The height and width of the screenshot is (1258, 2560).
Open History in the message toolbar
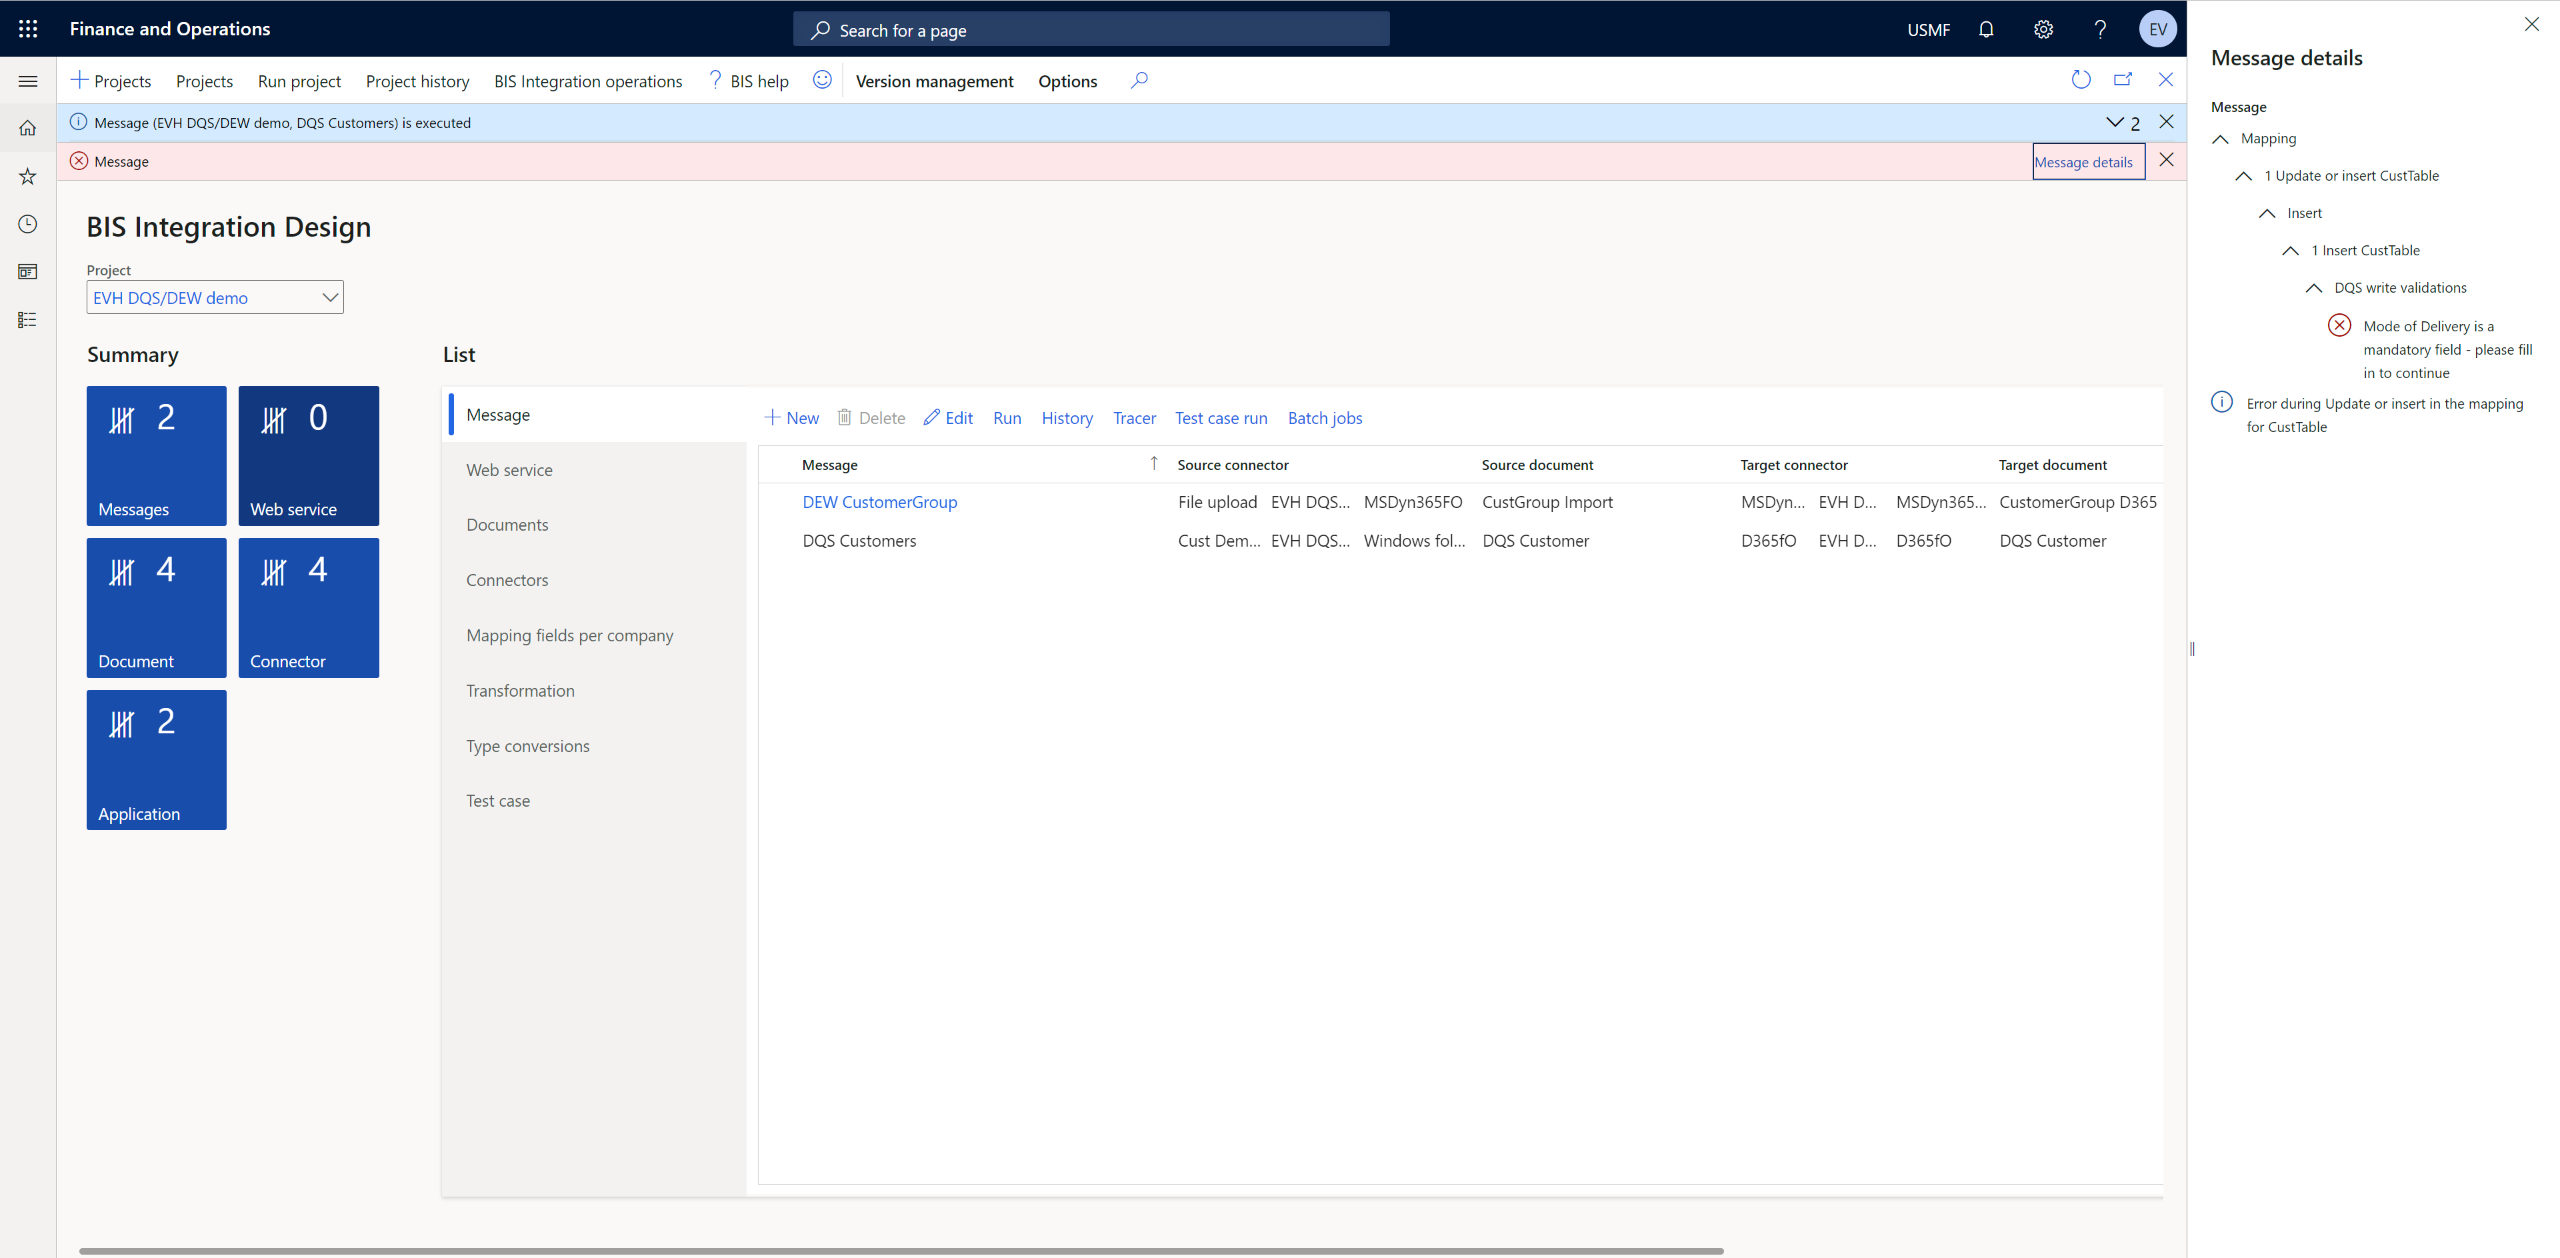[1067, 418]
